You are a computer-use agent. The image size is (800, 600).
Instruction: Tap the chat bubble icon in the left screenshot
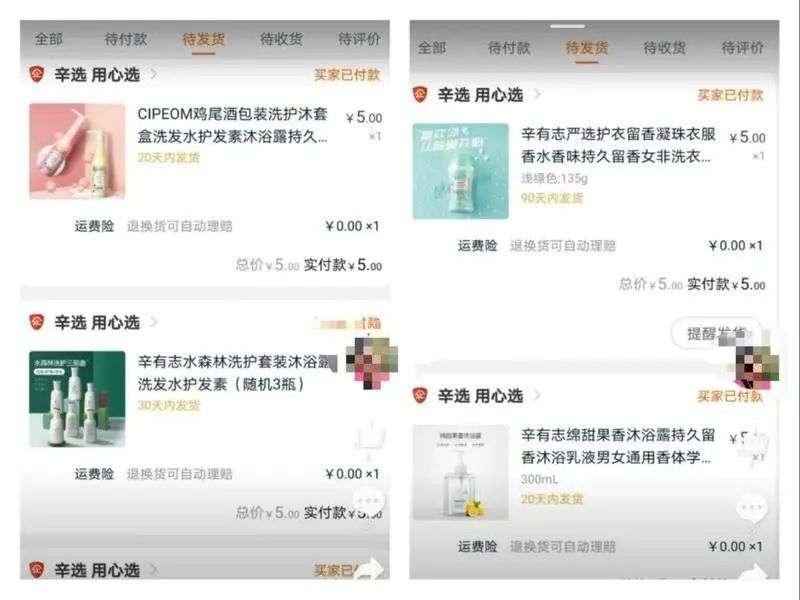pyautogui.click(x=368, y=501)
